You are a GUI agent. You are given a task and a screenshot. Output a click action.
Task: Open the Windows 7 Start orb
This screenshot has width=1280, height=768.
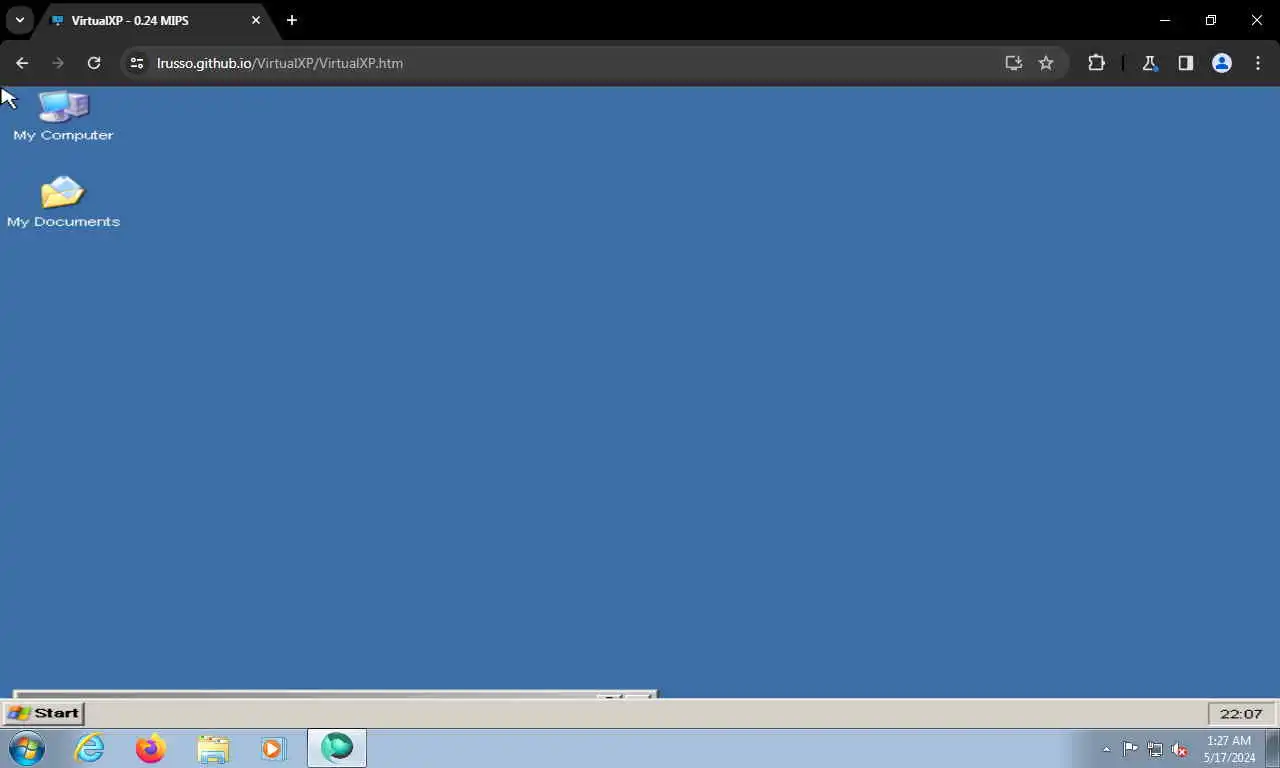(27, 748)
